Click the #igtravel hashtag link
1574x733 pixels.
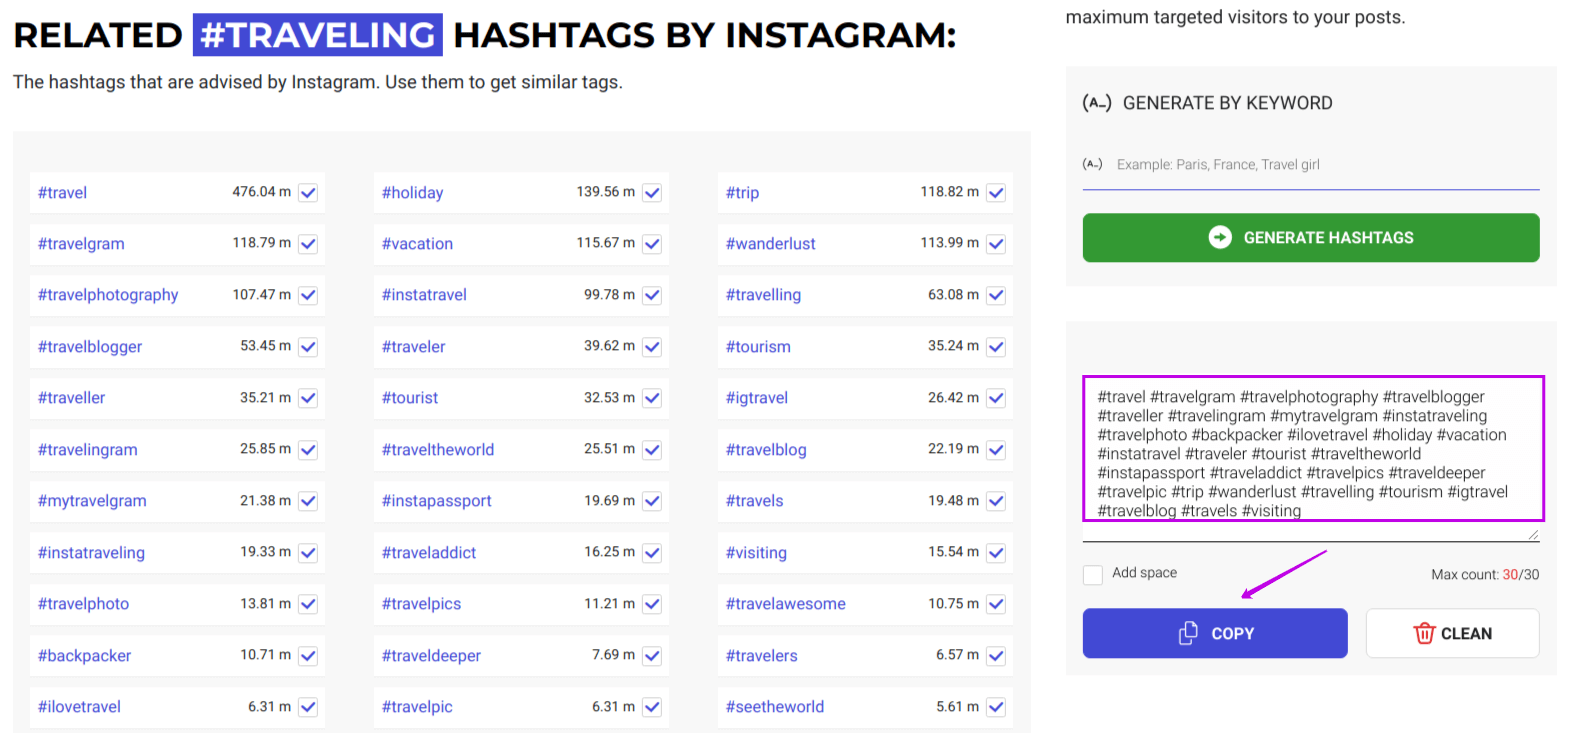(x=757, y=397)
